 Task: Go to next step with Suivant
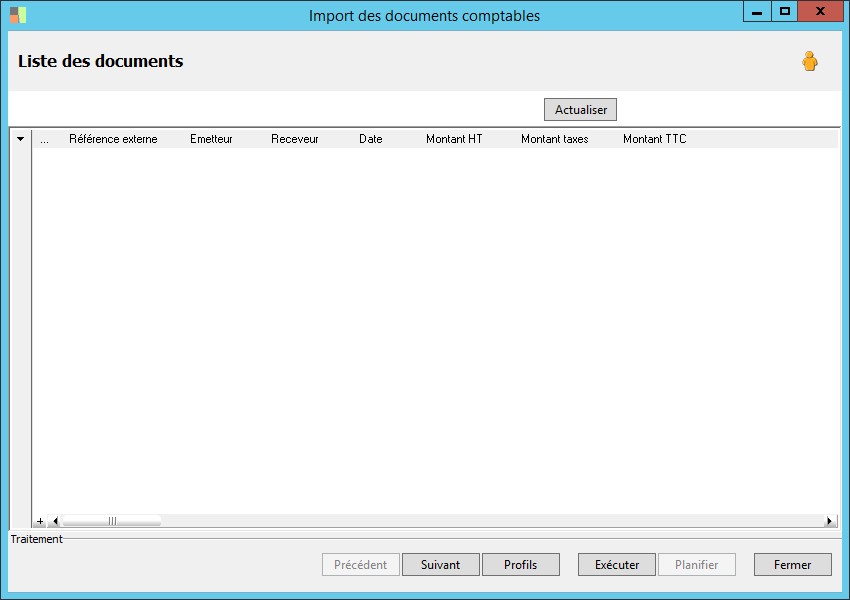[x=441, y=565]
